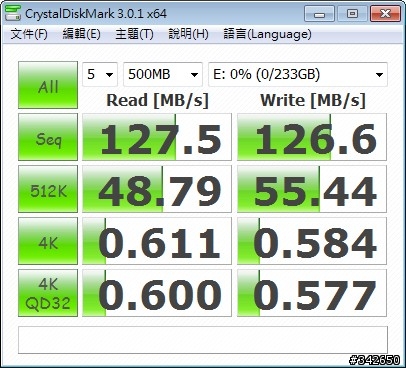406x368 pixels.
Task: Open the 語言(Language) menu
Action: coord(267,34)
